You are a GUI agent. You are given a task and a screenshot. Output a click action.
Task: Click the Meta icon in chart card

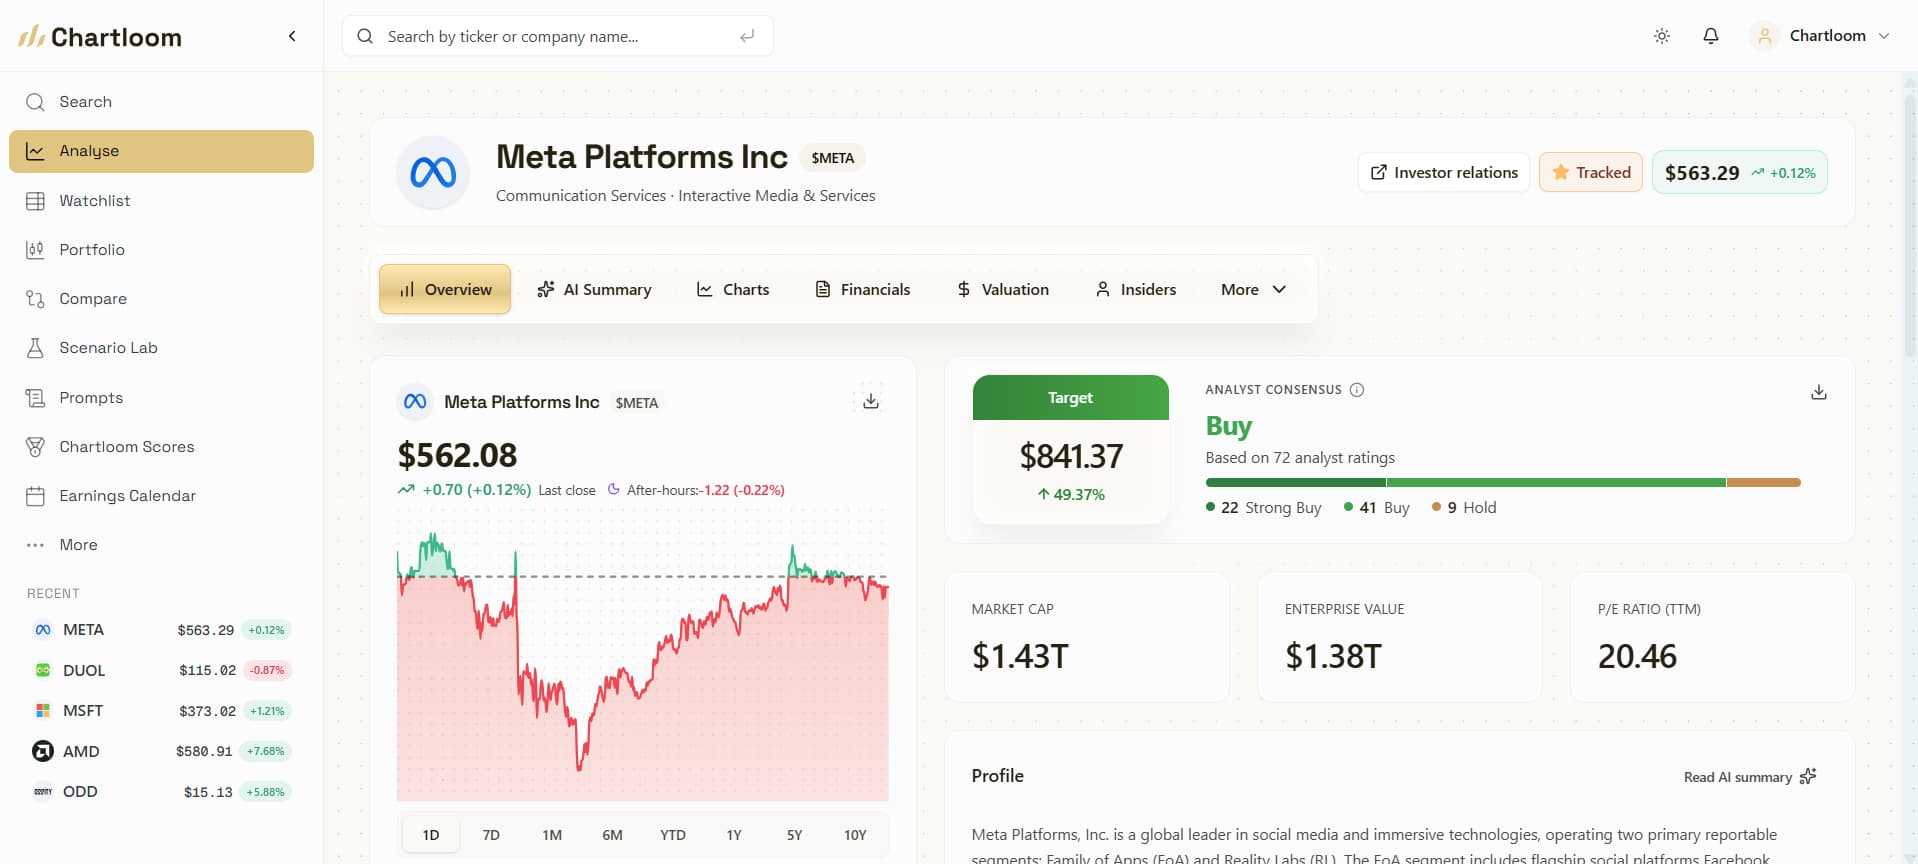click(x=415, y=402)
